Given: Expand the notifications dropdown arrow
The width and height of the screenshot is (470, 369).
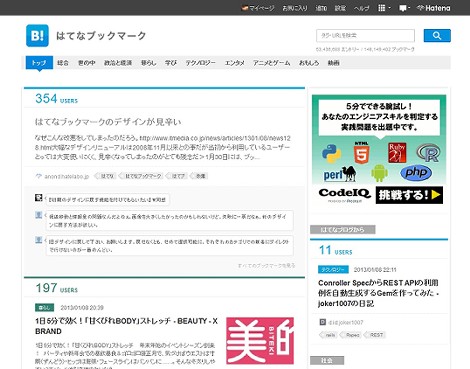Looking at the screenshot, I should (409, 8).
